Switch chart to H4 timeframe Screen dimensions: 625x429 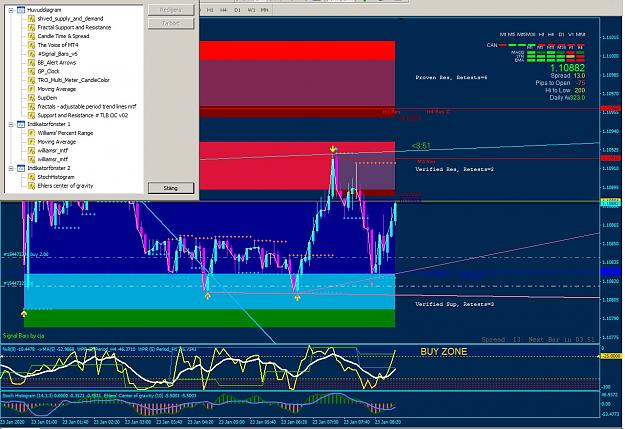223,10
